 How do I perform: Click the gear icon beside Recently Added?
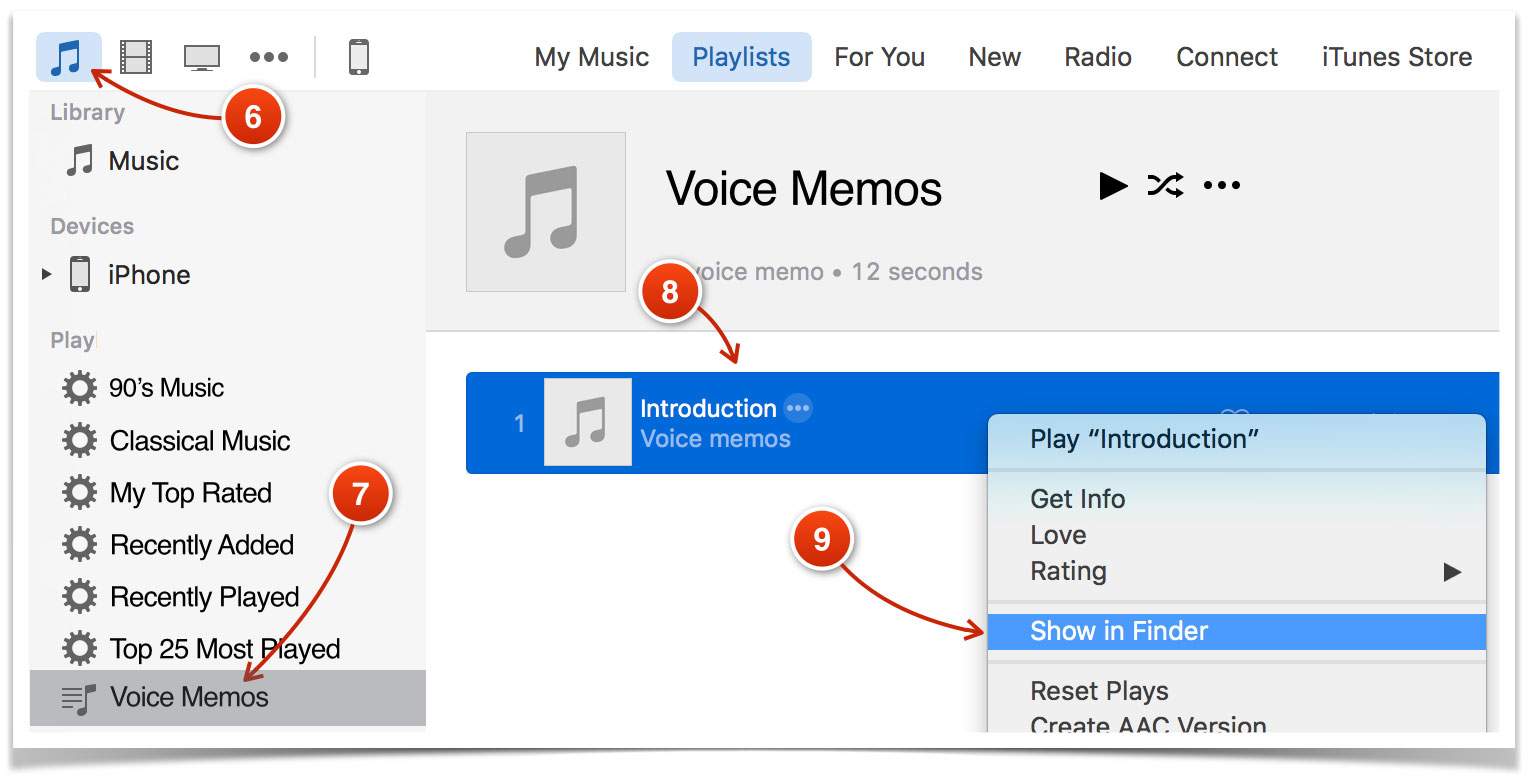[x=80, y=545]
